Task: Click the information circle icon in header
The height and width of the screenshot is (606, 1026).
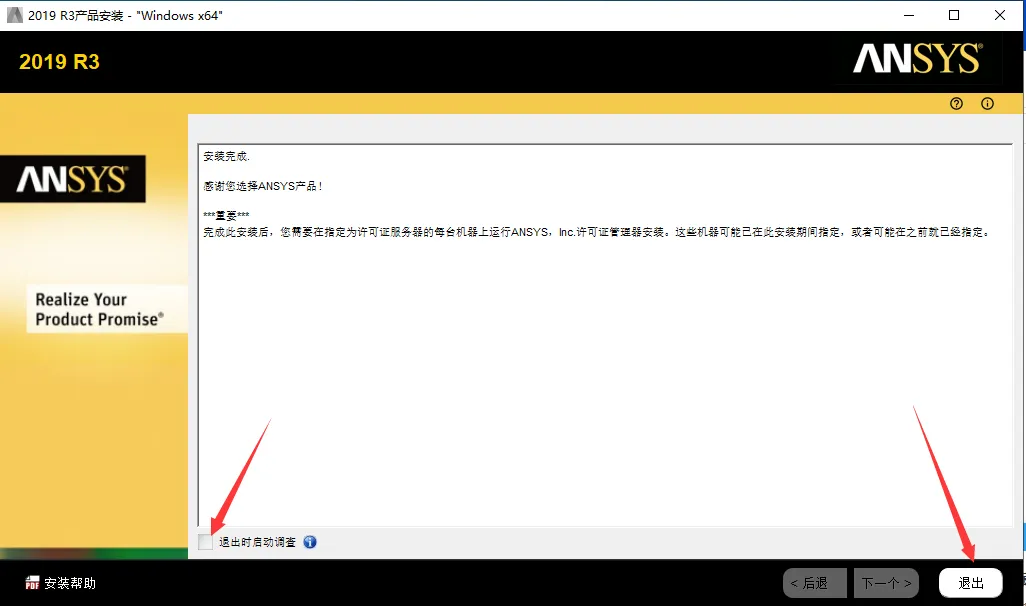Action: pyautogui.click(x=987, y=103)
